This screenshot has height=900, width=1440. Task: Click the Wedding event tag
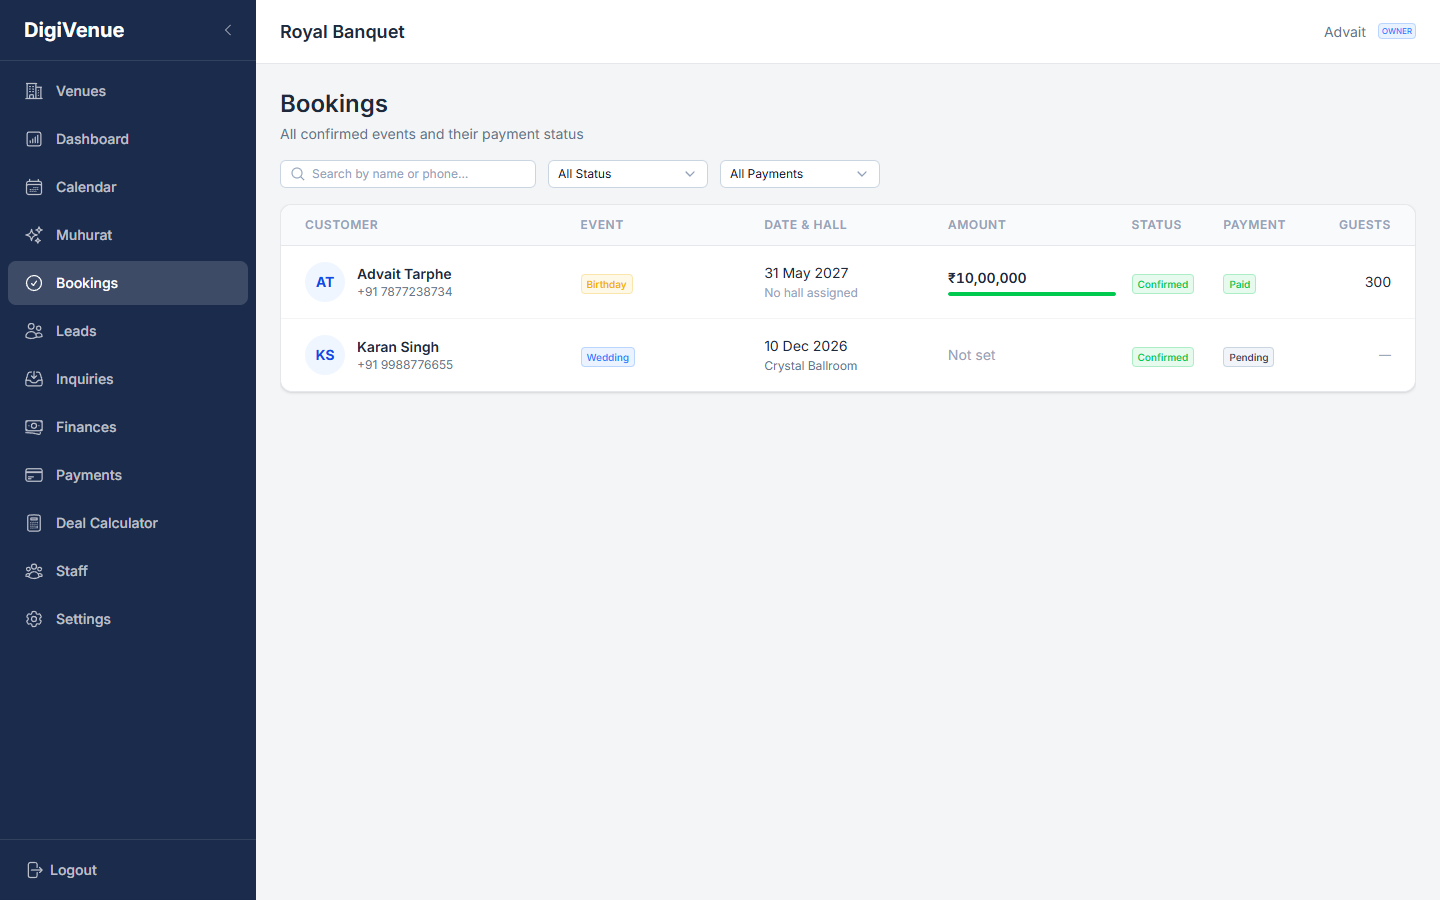click(608, 357)
